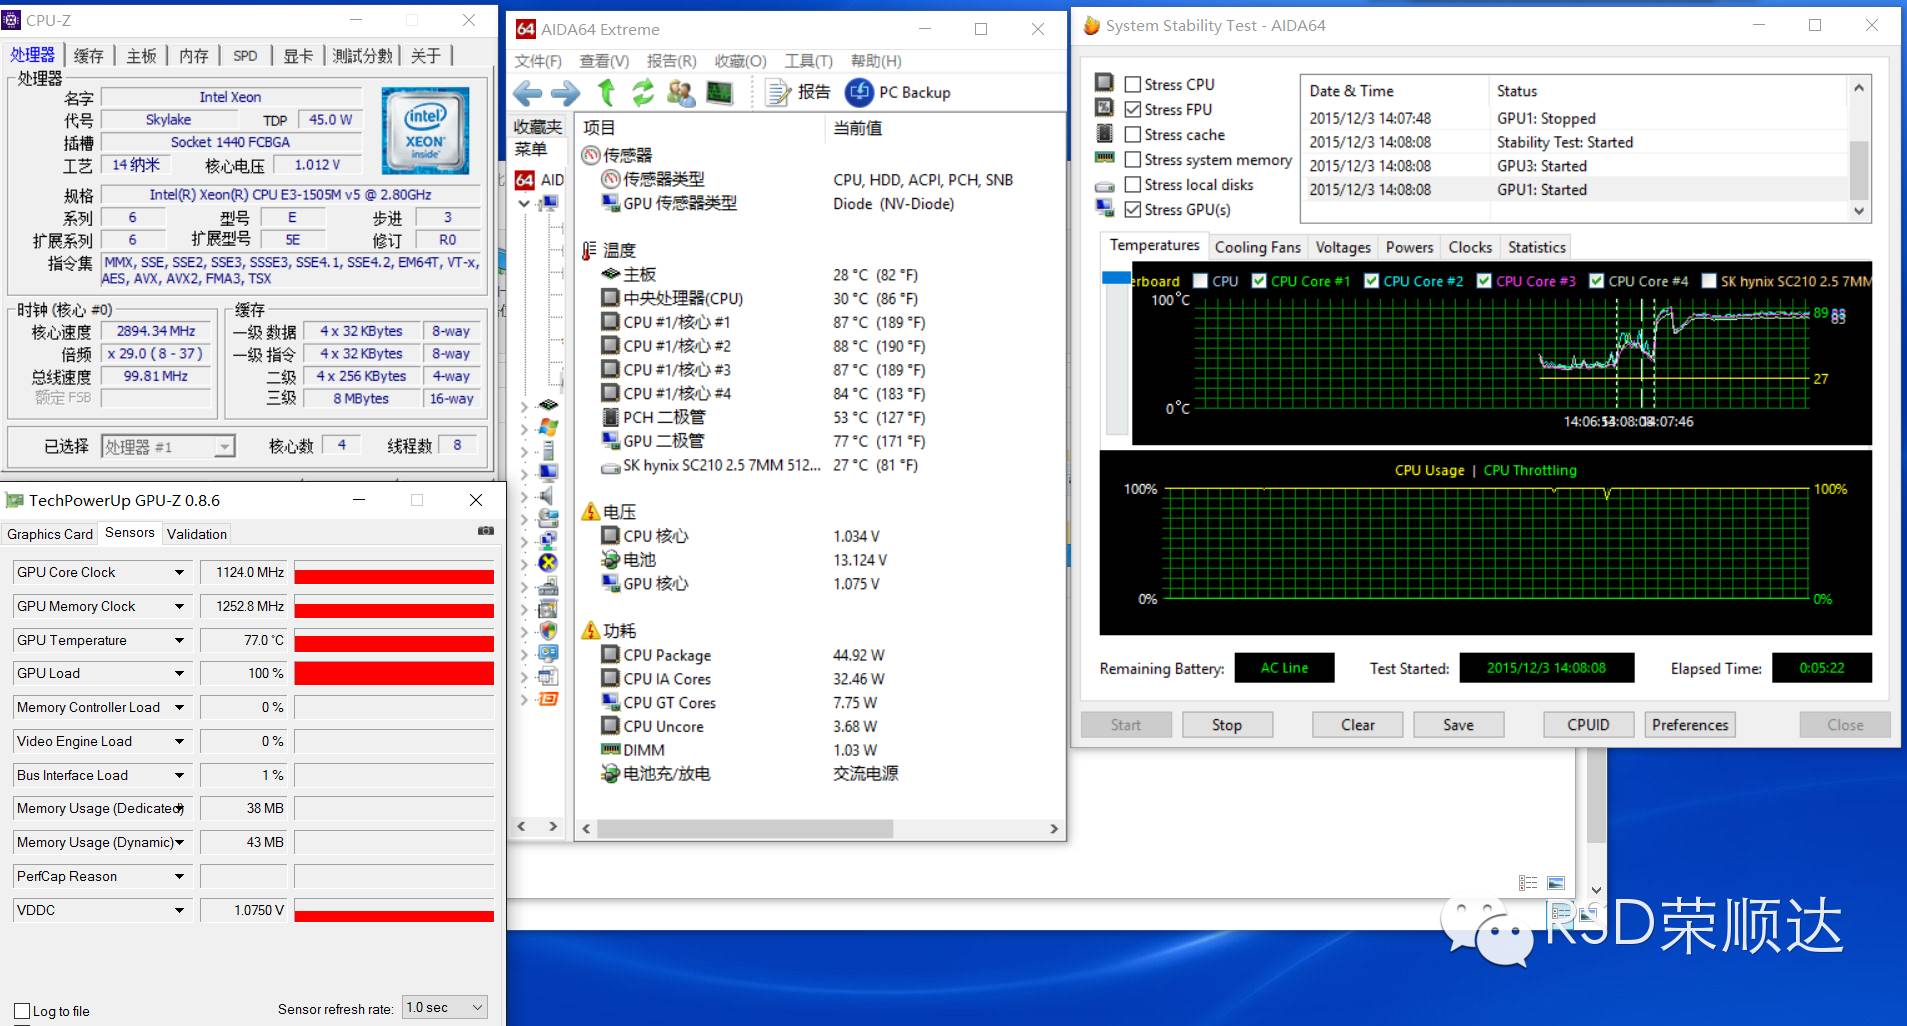Screen dimensions: 1907x1026
Task: Open the 文件(F) menu in AIDA64
Action: [538, 61]
